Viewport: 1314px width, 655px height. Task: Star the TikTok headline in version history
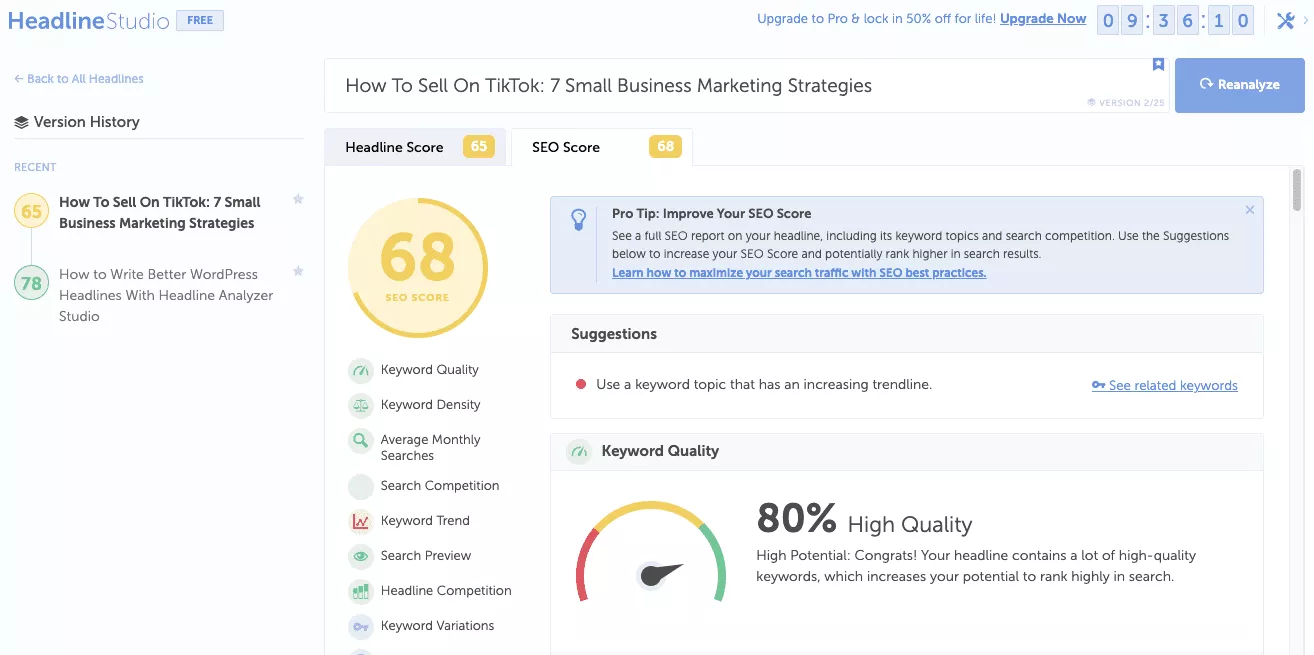coord(298,200)
